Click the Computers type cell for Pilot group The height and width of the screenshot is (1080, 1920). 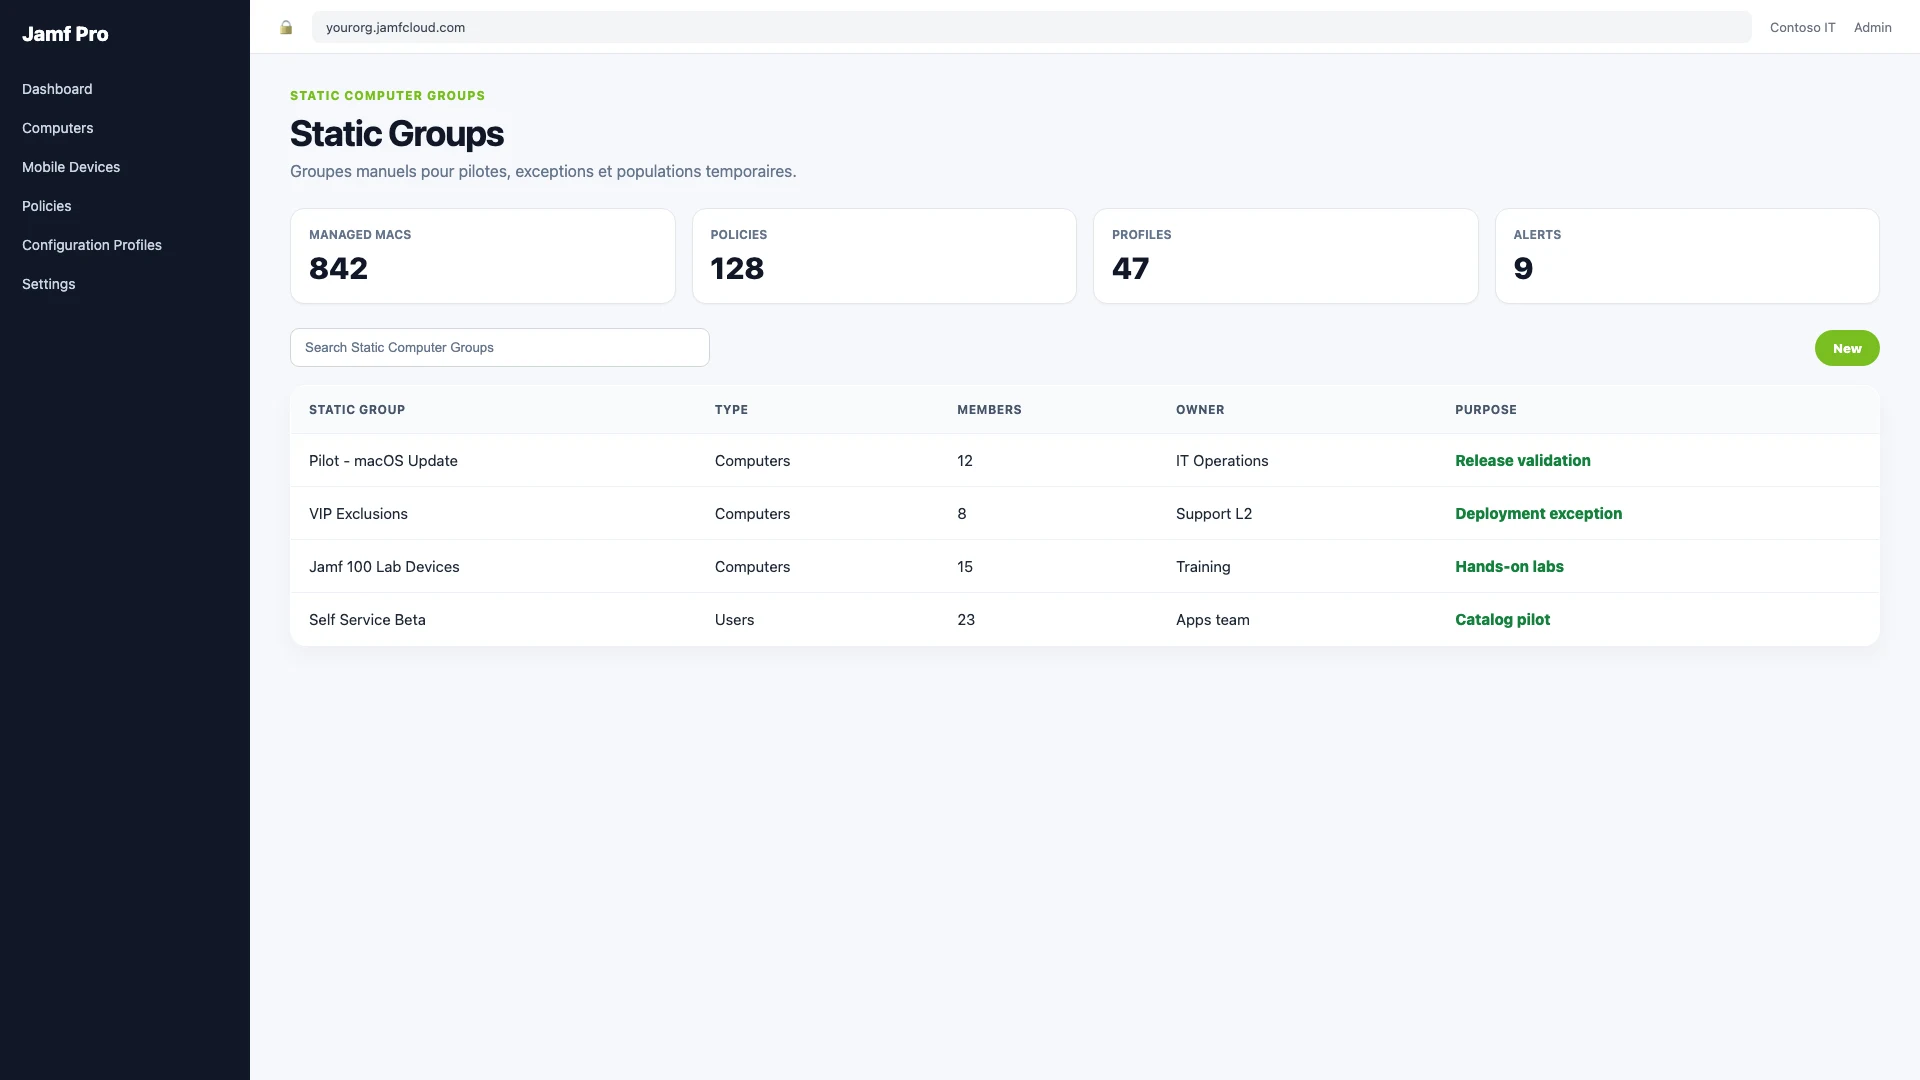click(752, 460)
